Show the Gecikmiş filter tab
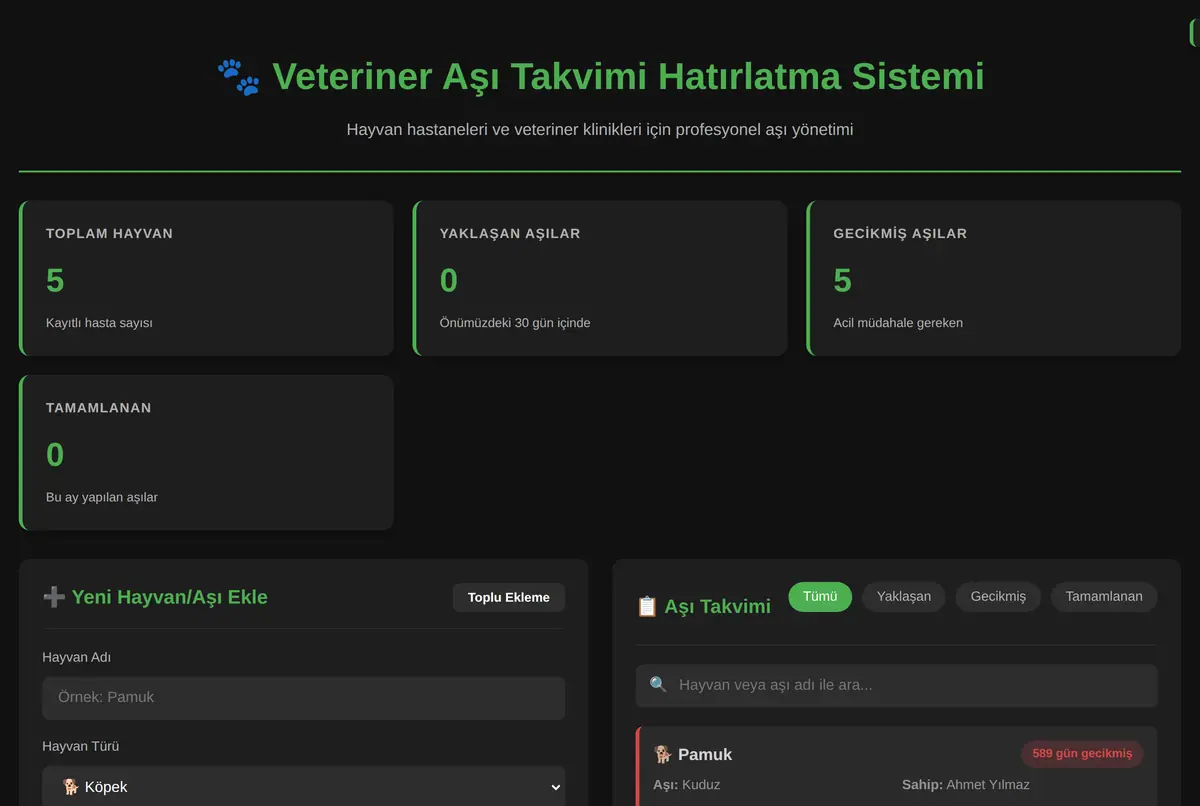Screen dimensions: 1200x806 (998, 596)
